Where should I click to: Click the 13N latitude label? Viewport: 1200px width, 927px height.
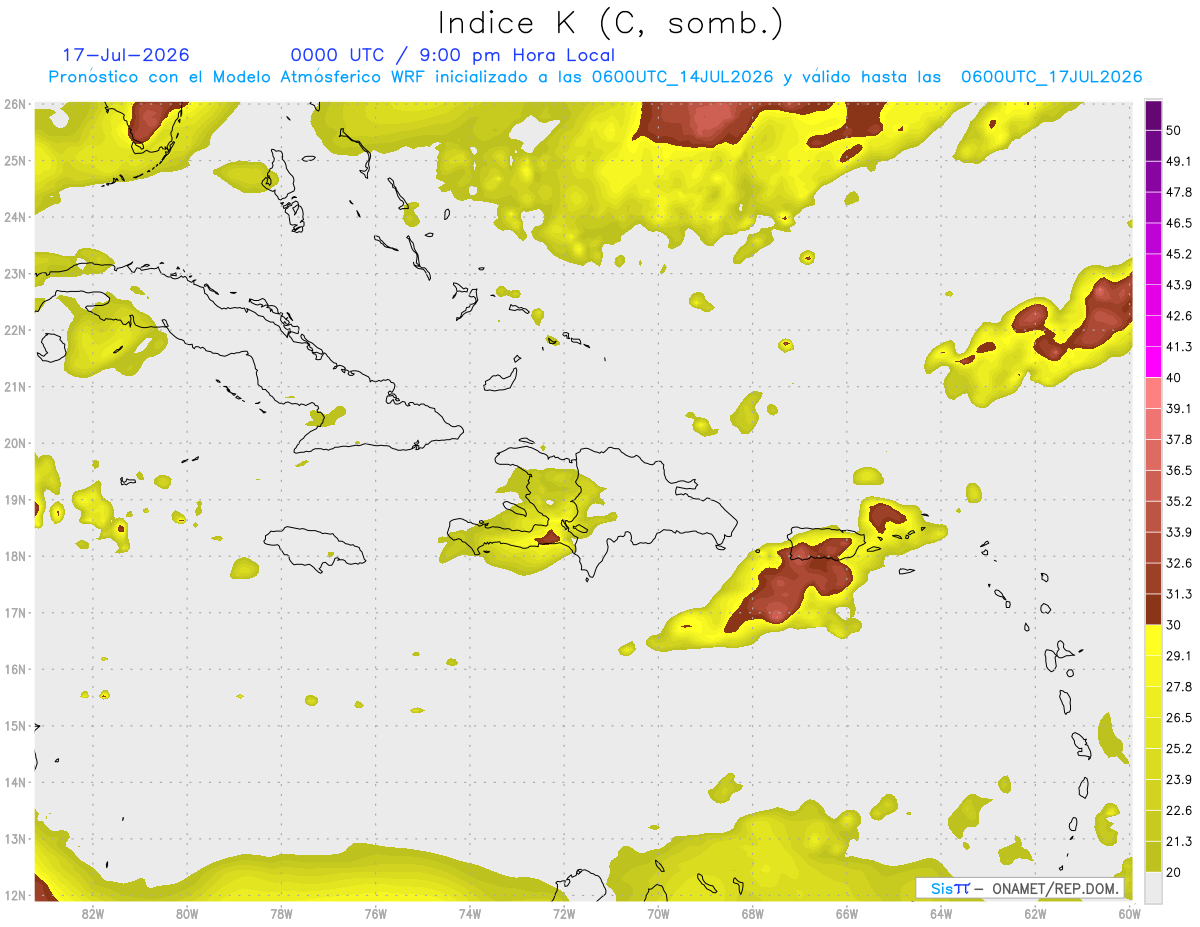(15, 839)
